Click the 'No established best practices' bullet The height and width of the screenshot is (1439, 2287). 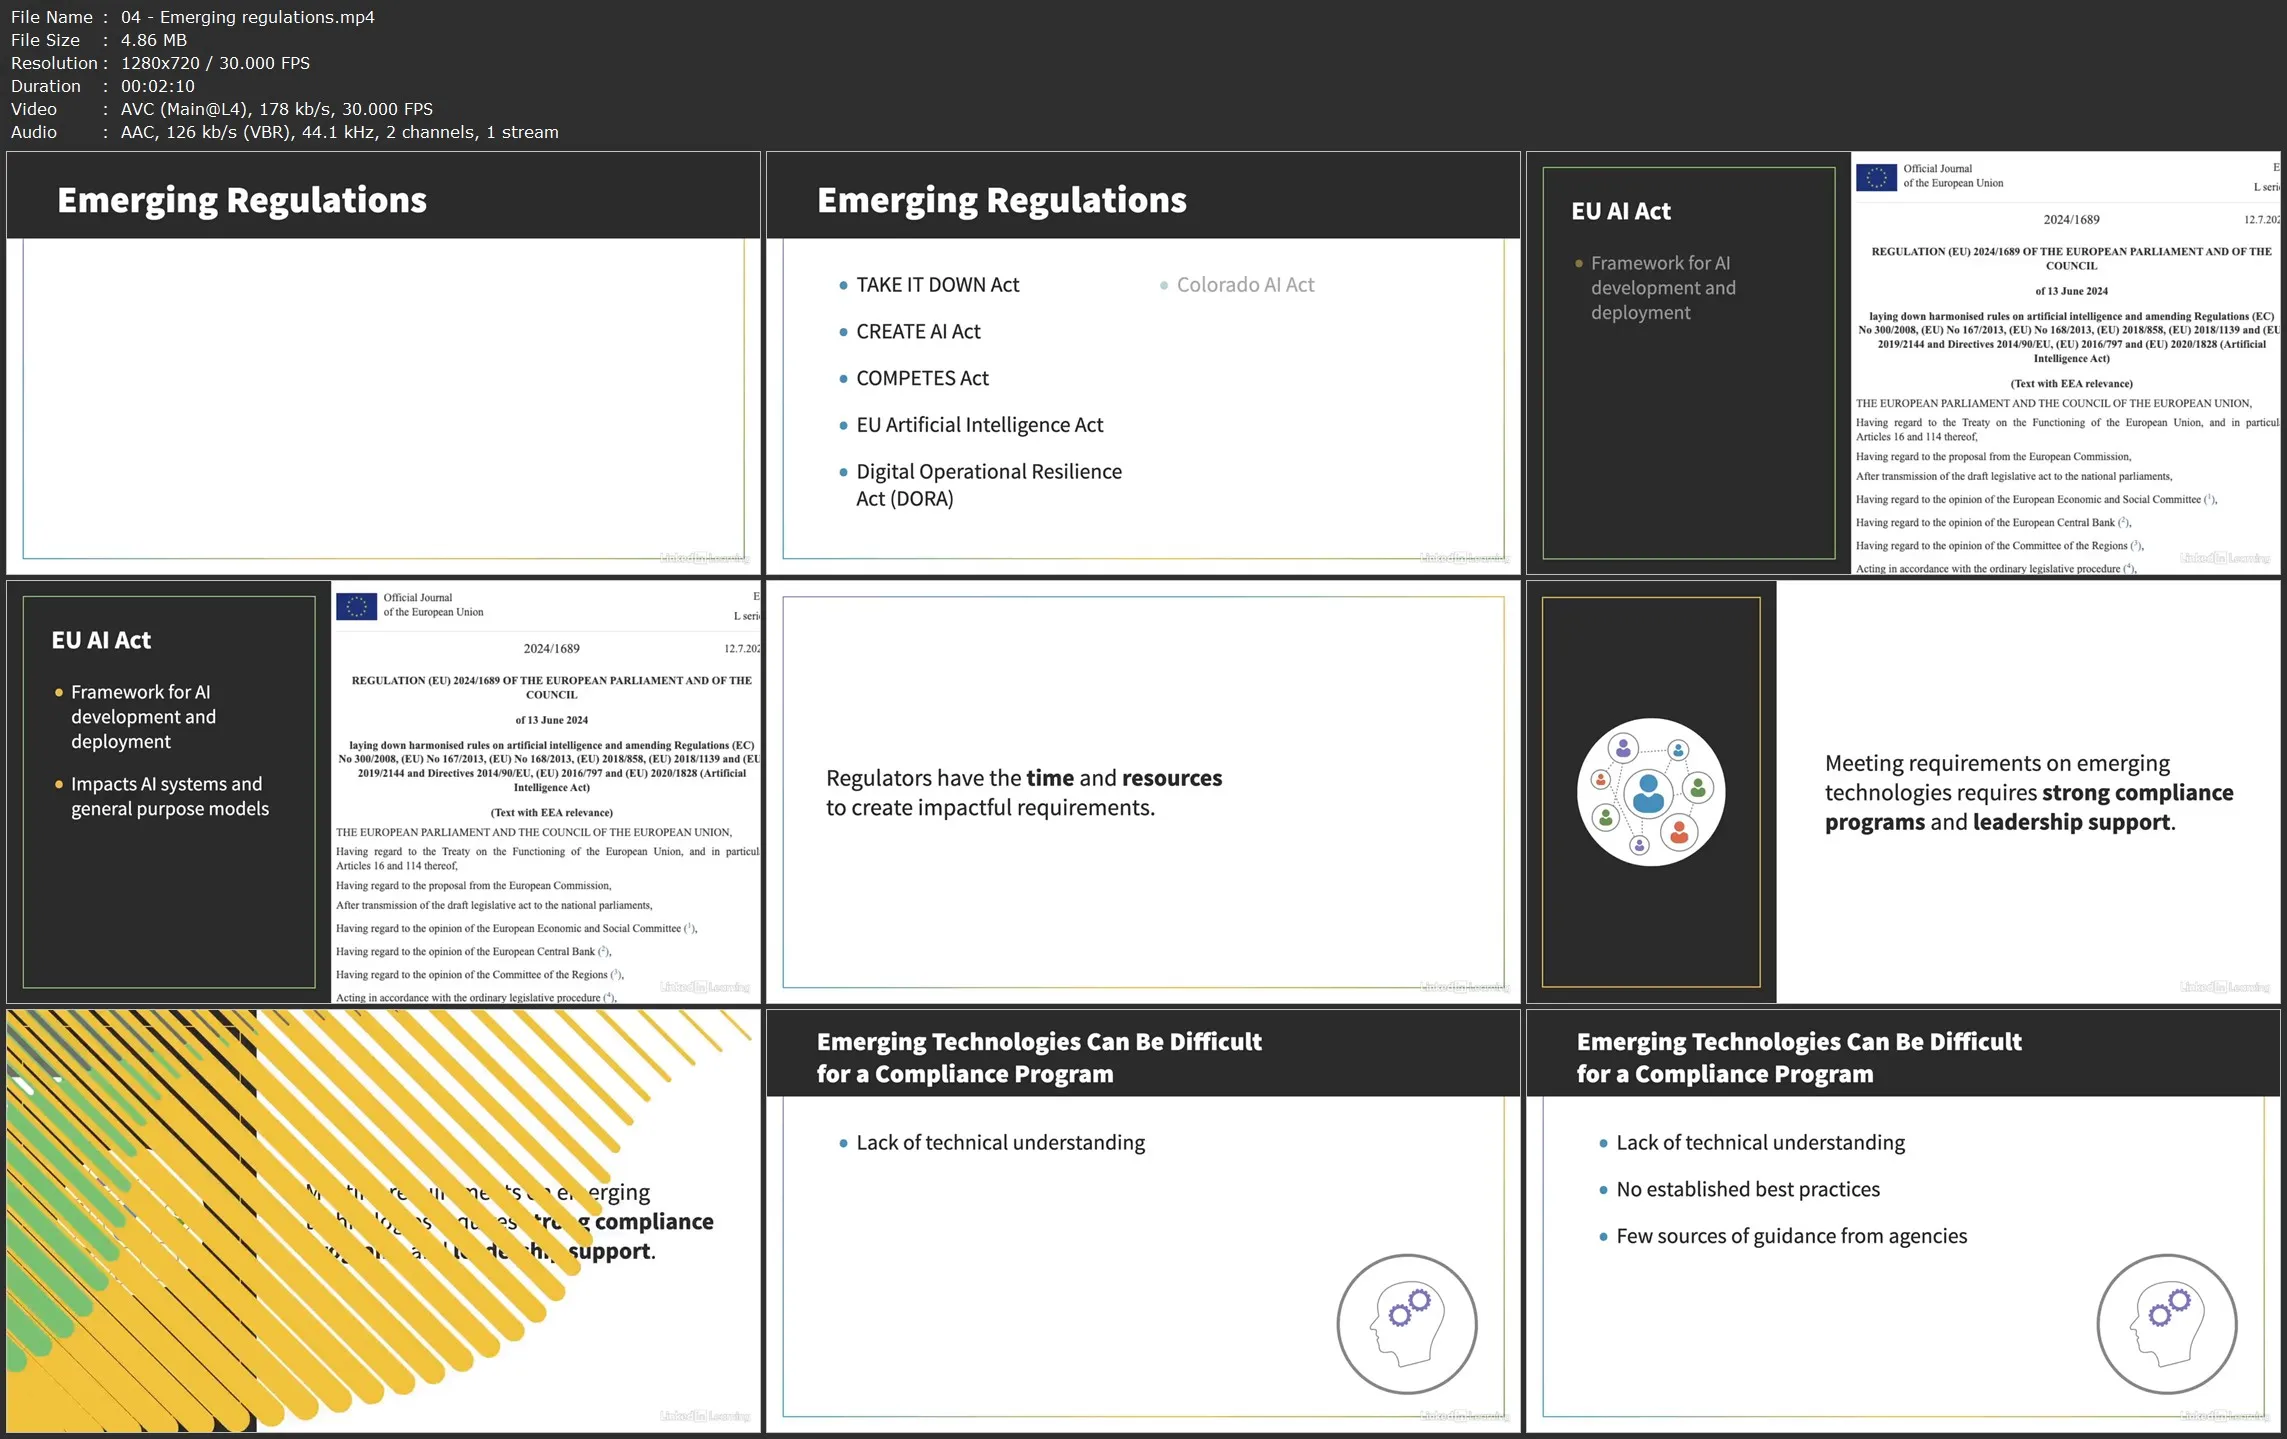[x=1748, y=1190]
